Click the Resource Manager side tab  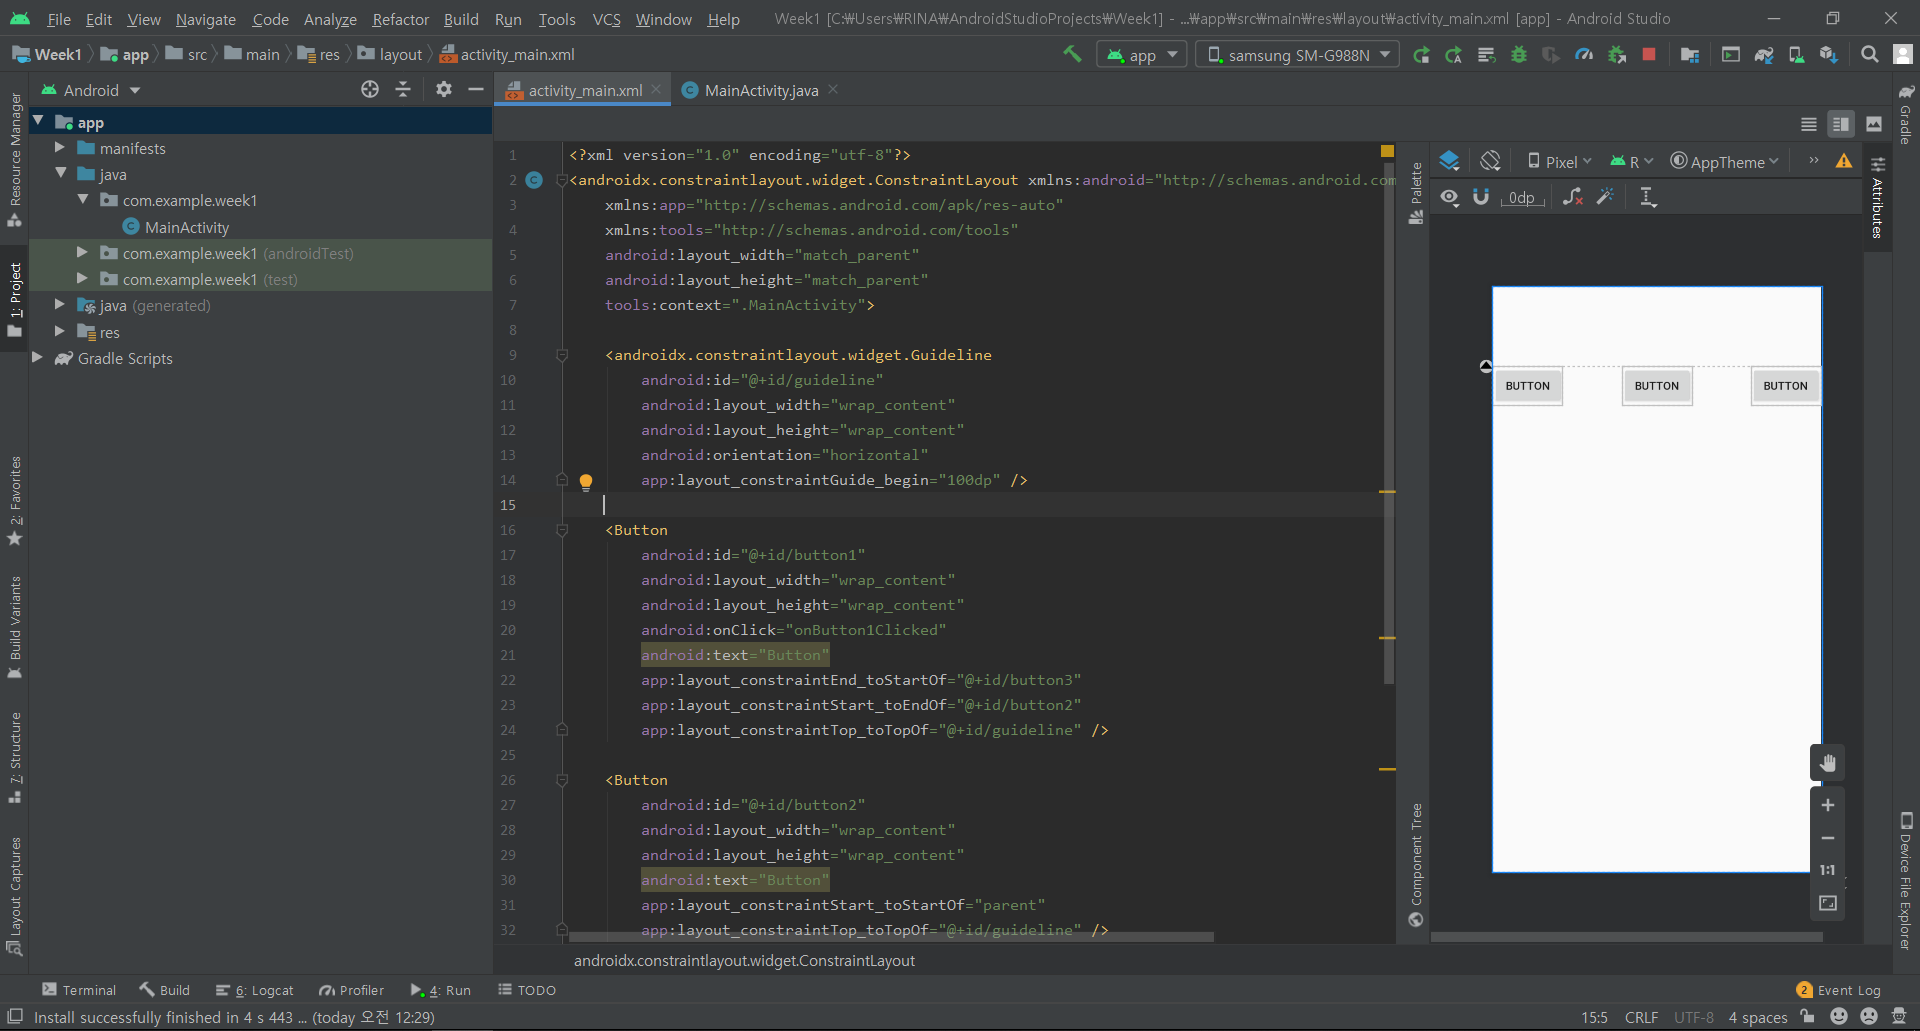(15, 159)
